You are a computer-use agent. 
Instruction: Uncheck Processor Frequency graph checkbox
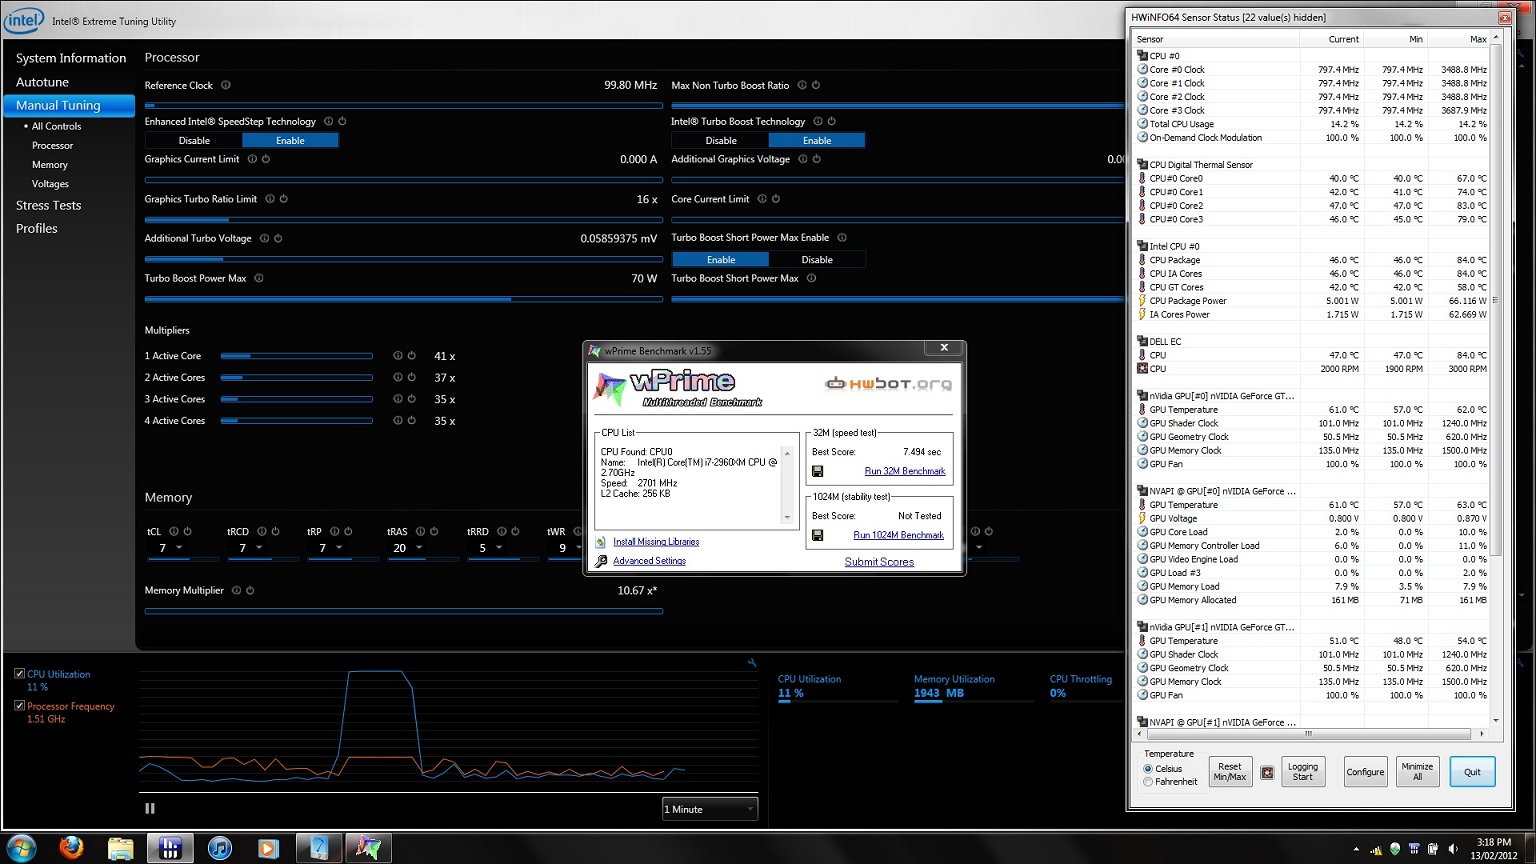coord(19,706)
